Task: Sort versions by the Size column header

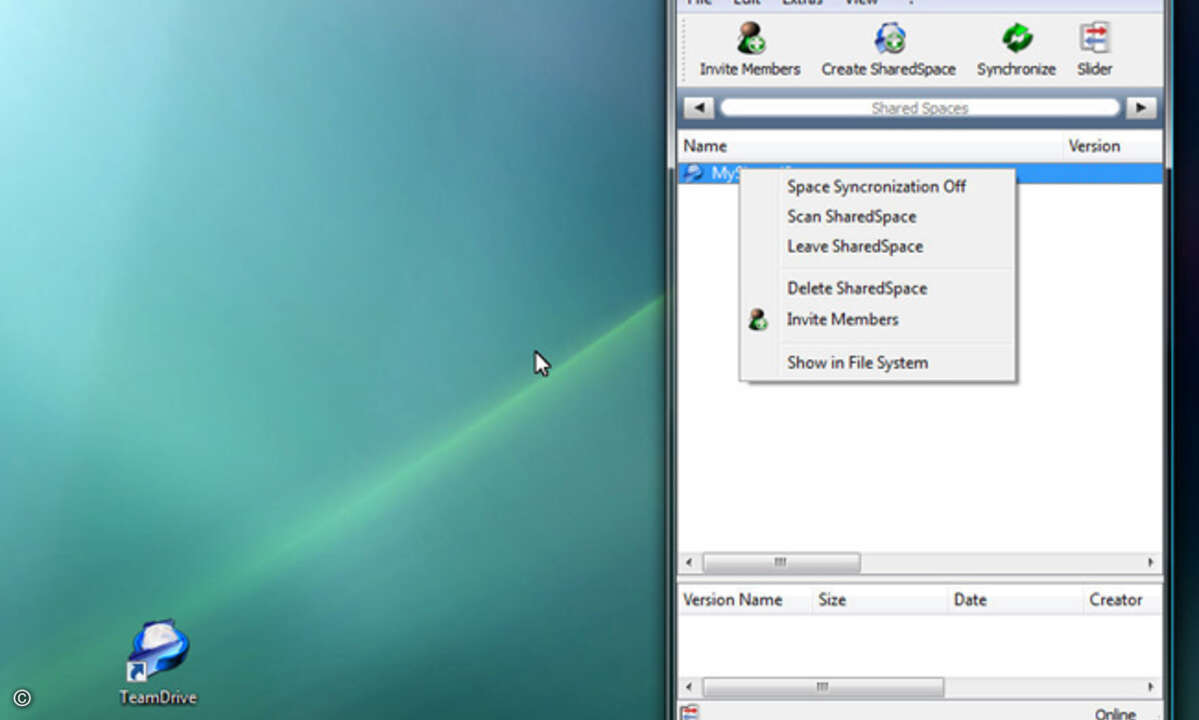Action: [879, 600]
